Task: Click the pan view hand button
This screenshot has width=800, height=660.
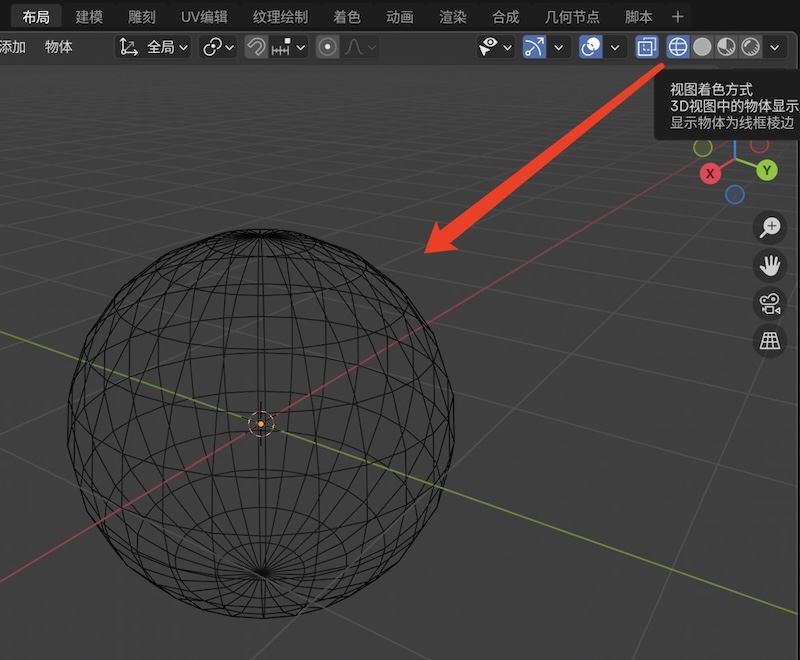Action: click(770, 265)
